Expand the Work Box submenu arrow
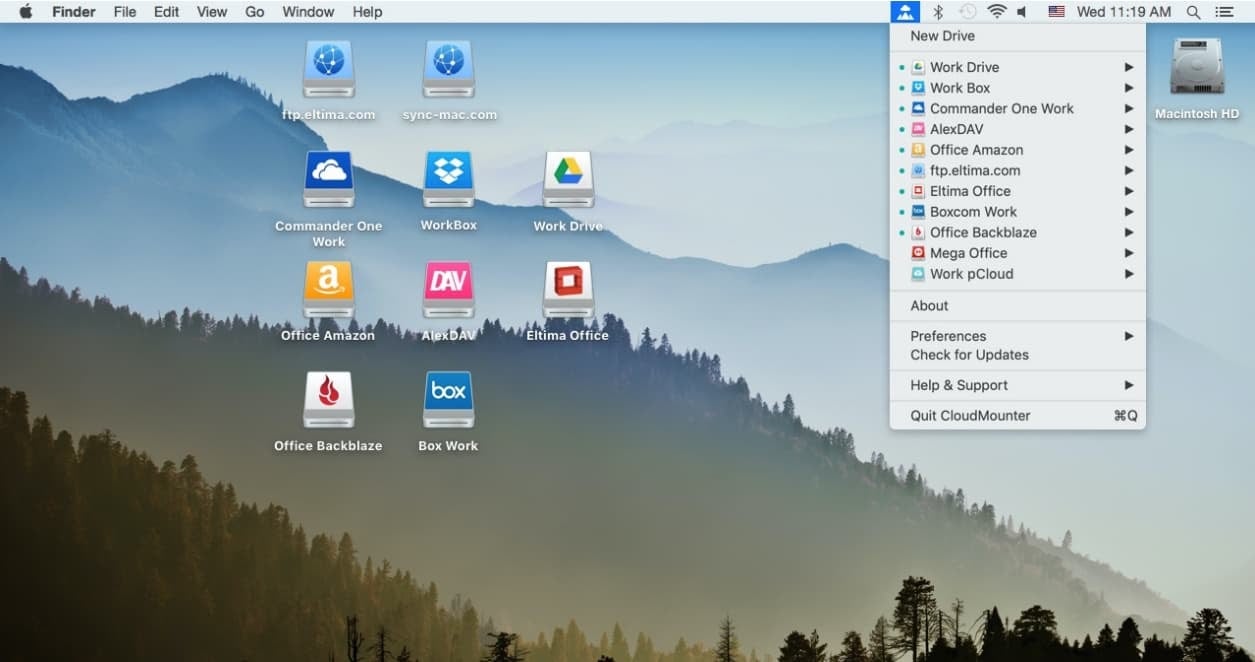 click(x=1129, y=88)
